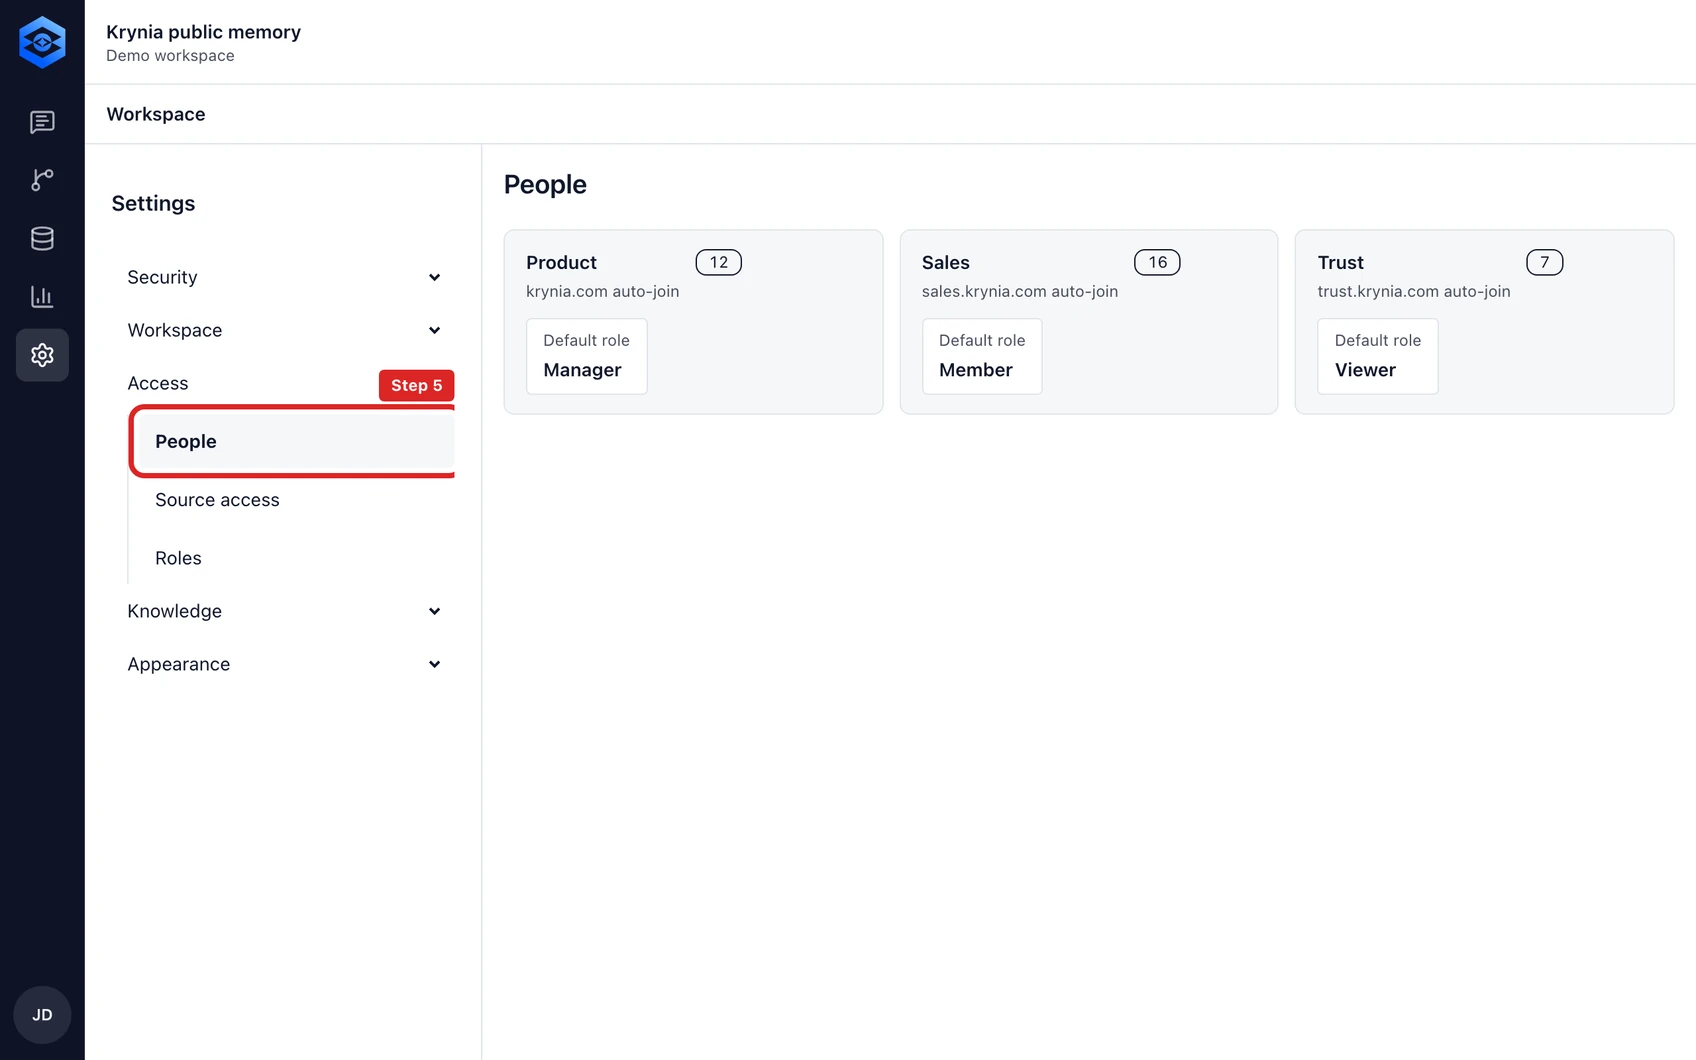Expand the Appearance section chevron

pos(434,664)
